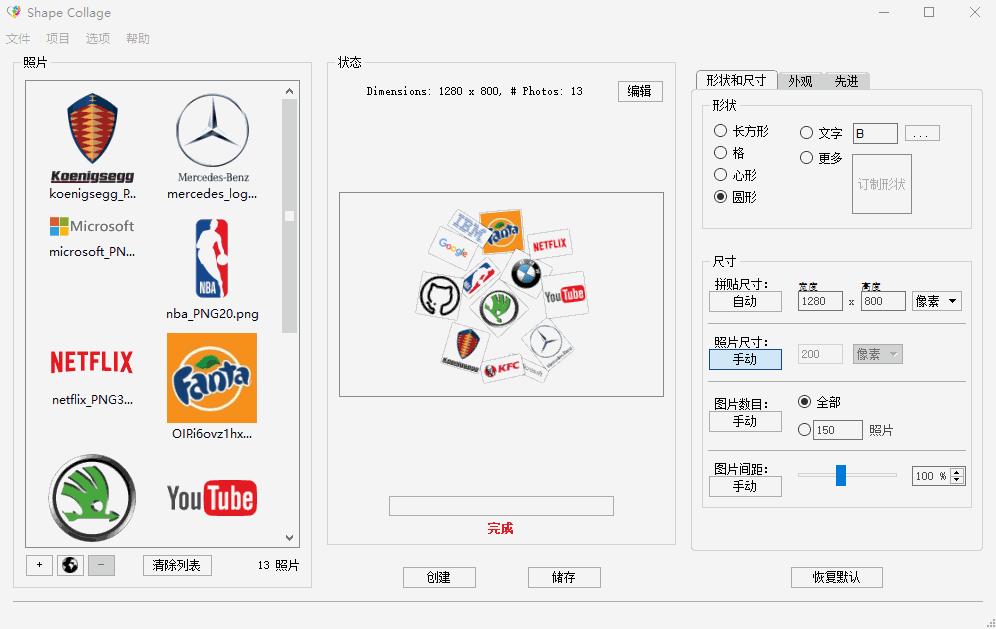
Task: Click the Shape Collage app icon in title bar
Action: pos(13,12)
